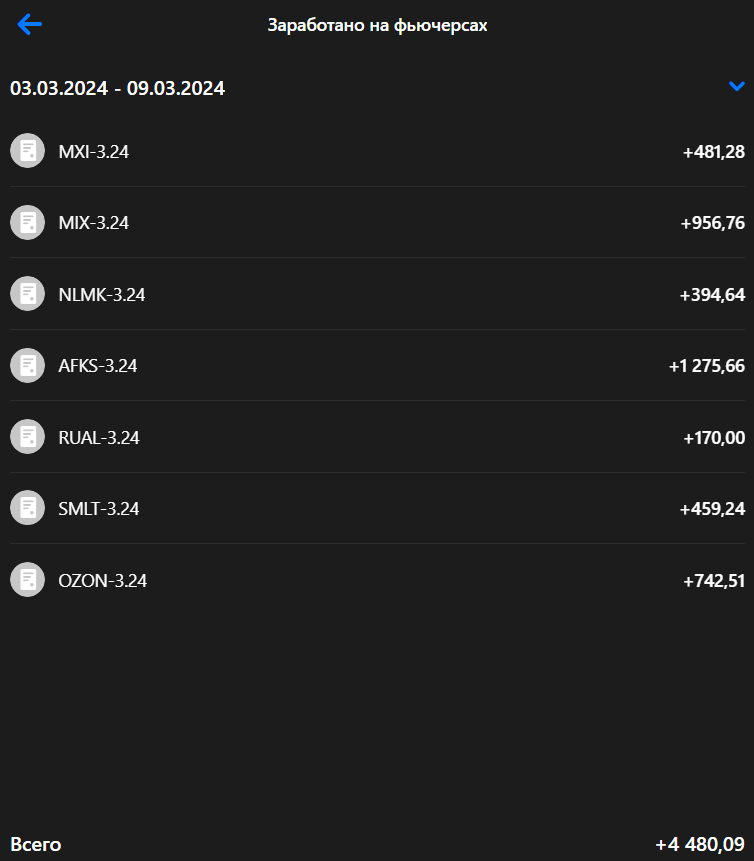Click the RUAL-3.24 contract name

[99, 437]
